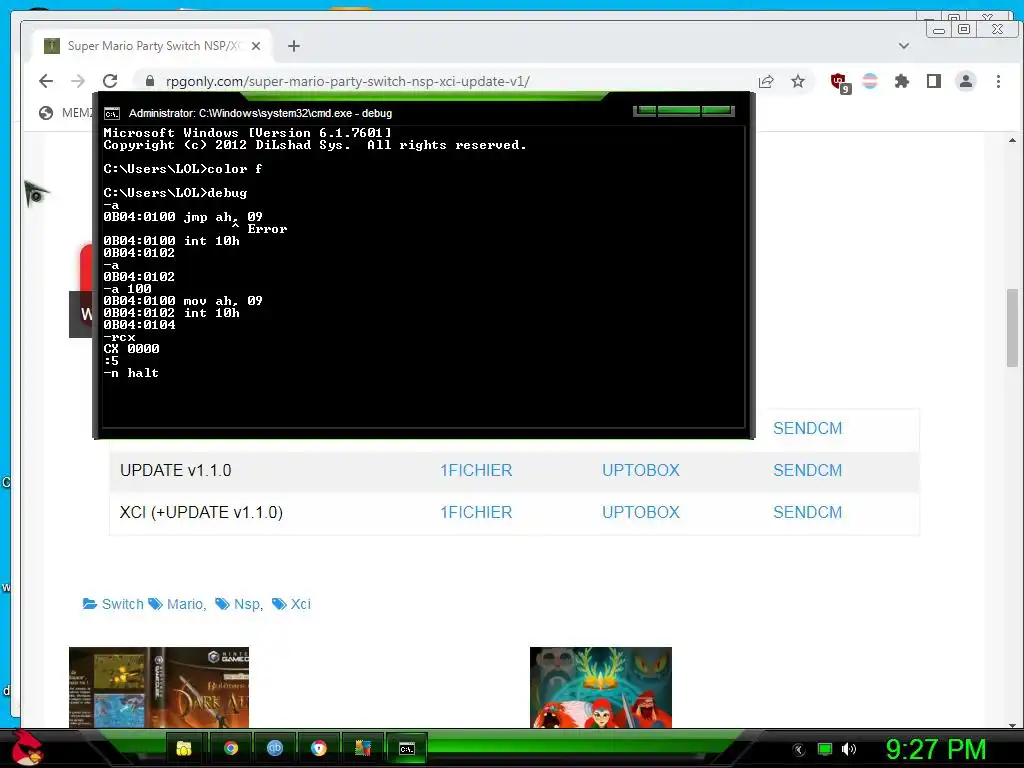Click inside the debug console text area
The height and width of the screenshot is (768, 1024).
click(423, 276)
